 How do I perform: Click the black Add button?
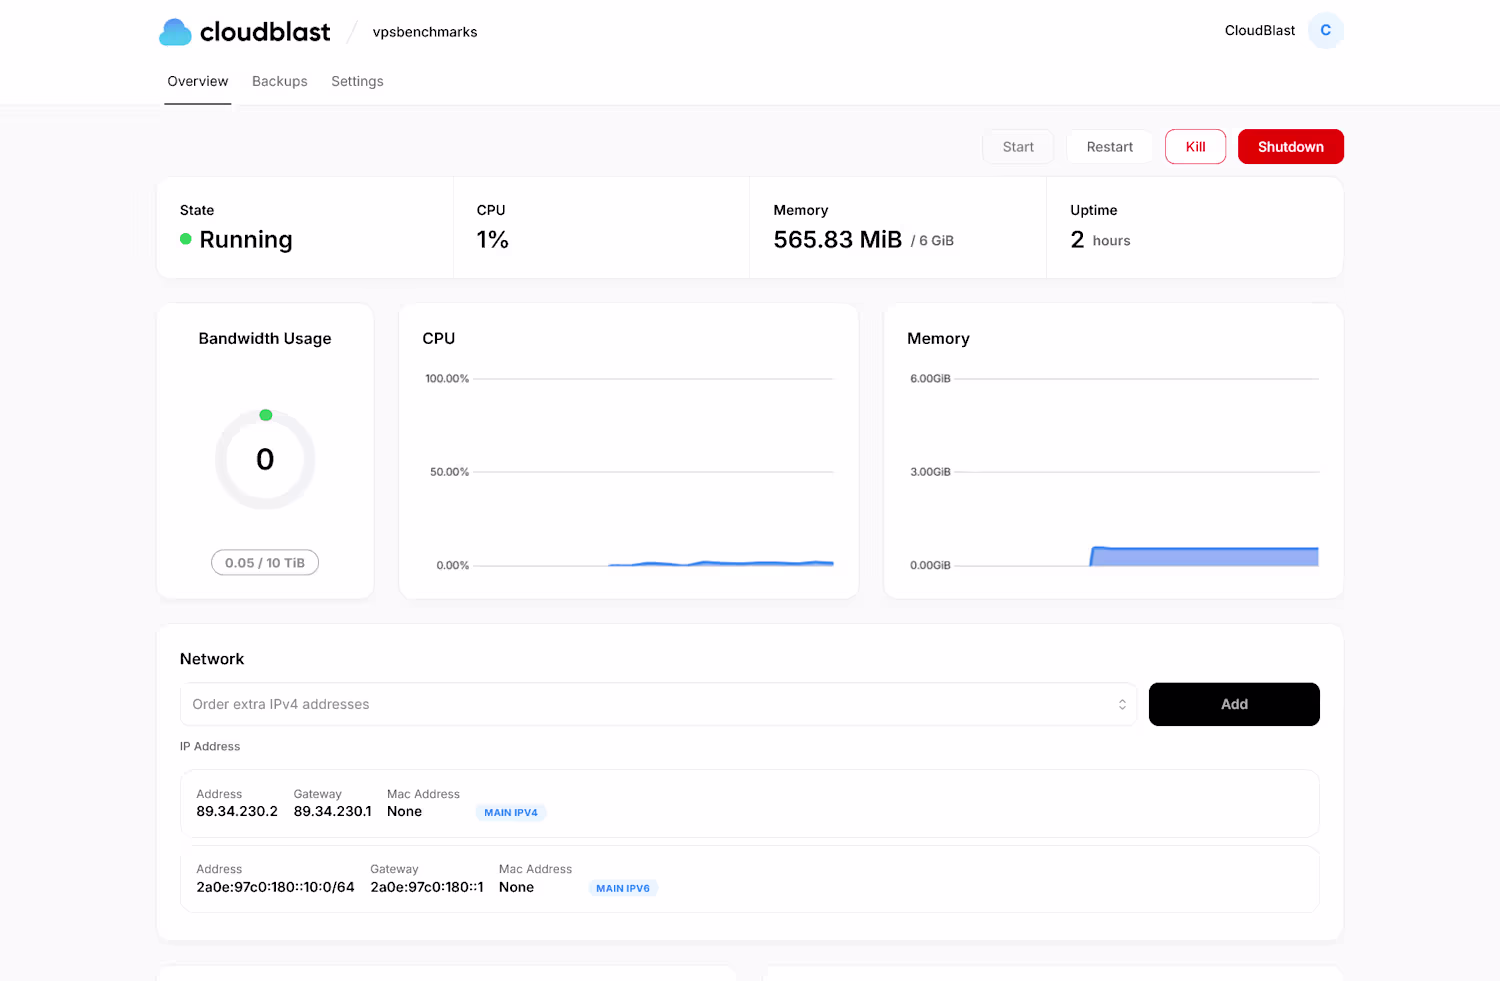coord(1234,704)
